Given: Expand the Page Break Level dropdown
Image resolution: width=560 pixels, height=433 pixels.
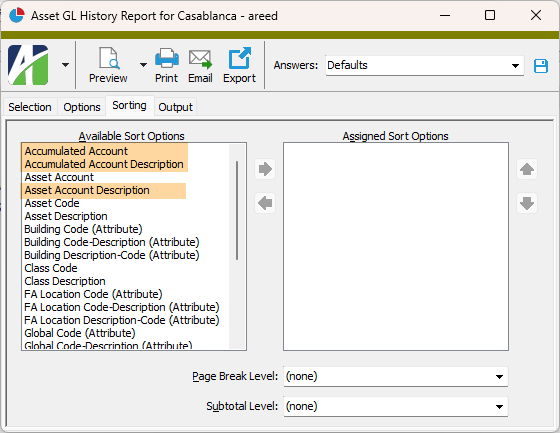Looking at the screenshot, I should [396, 376].
